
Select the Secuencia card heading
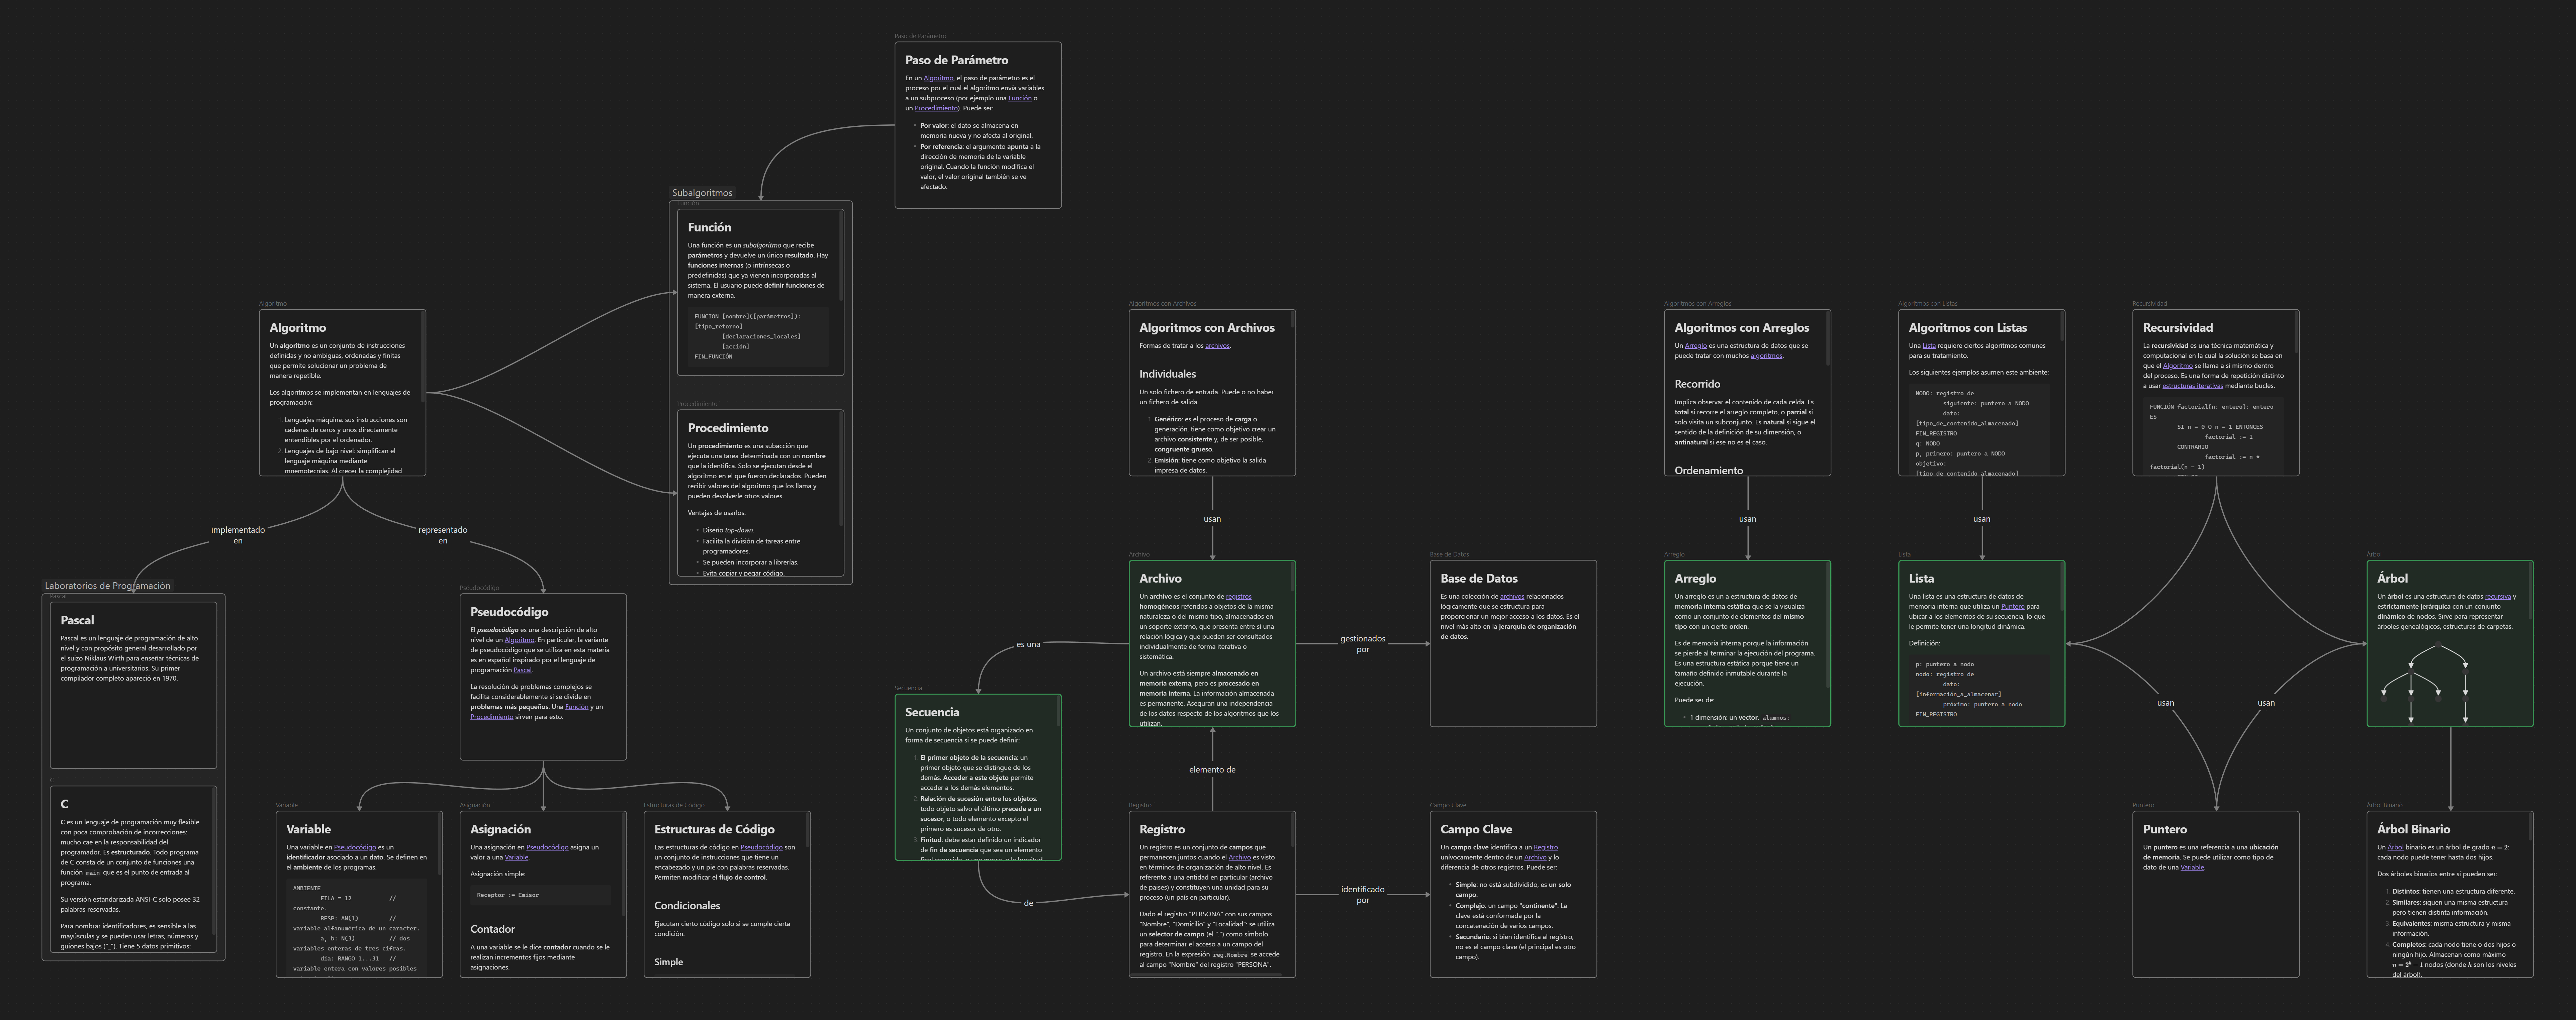(x=932, y=713)
